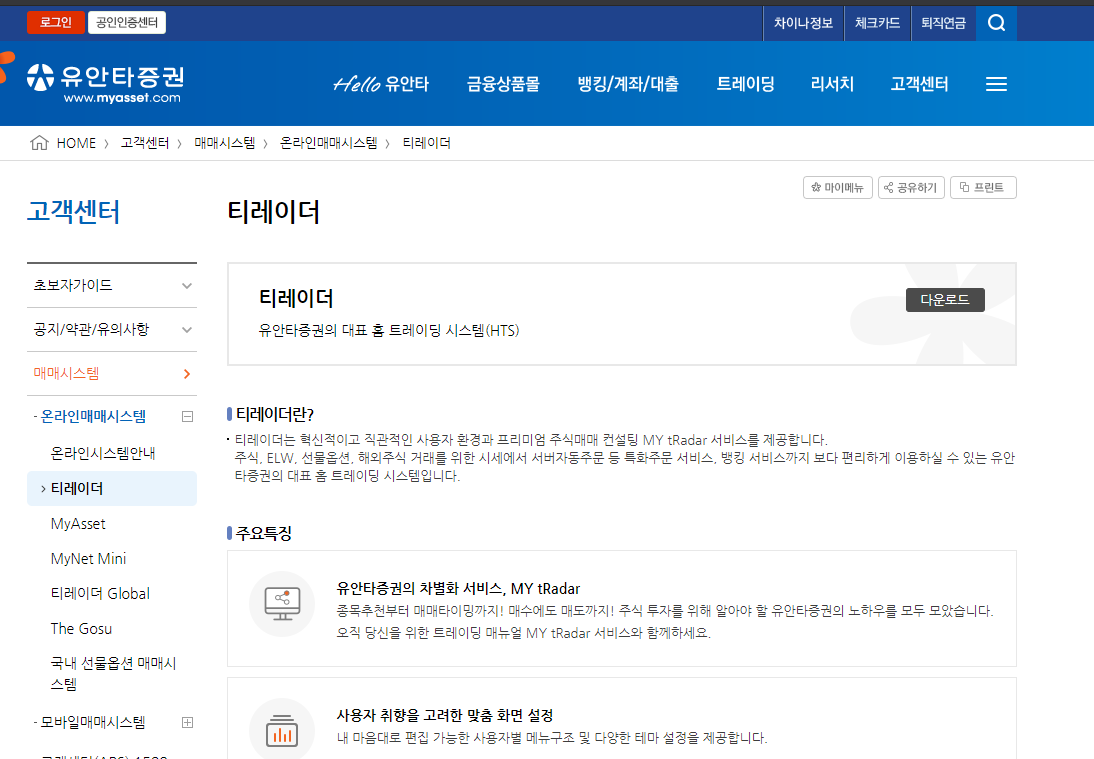Click the 주요특징 section heading
Viewport: 1094px width, 759px height.
pyautogui.click(x=264, y=534)
